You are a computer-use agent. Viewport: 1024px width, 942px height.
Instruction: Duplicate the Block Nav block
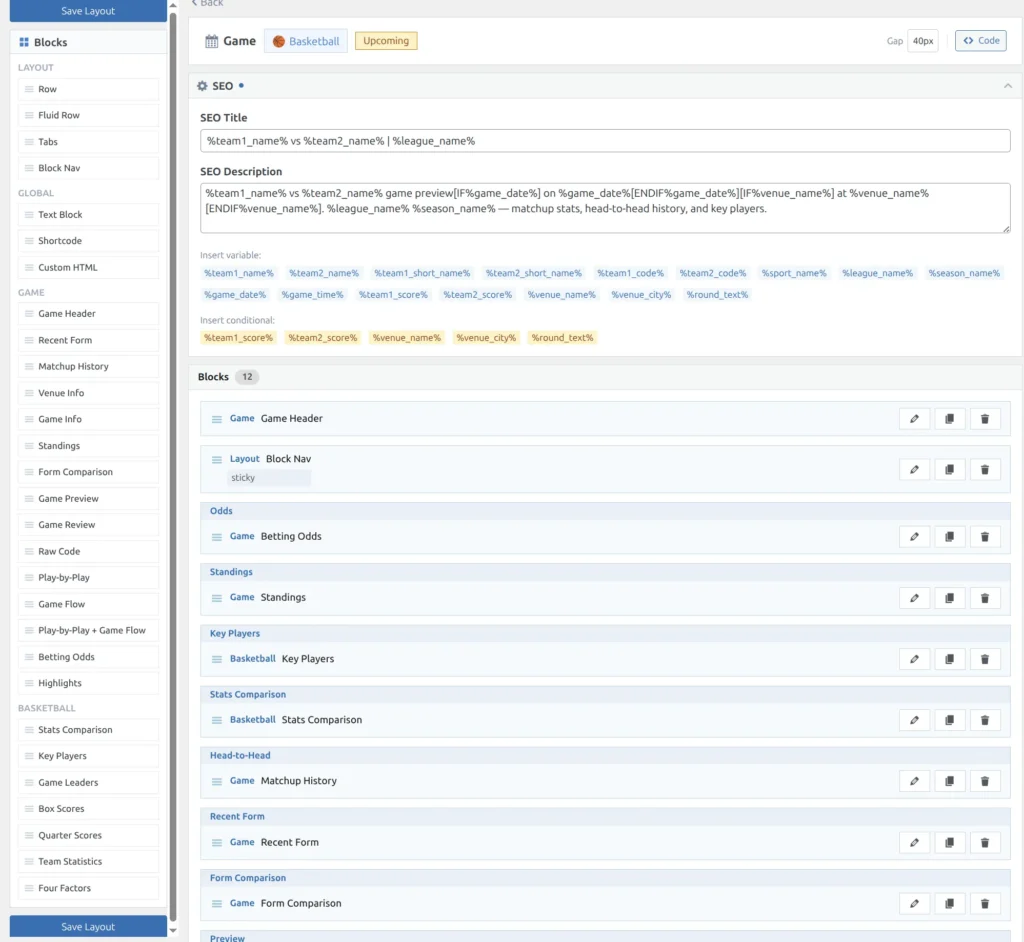tap(950, 470)
